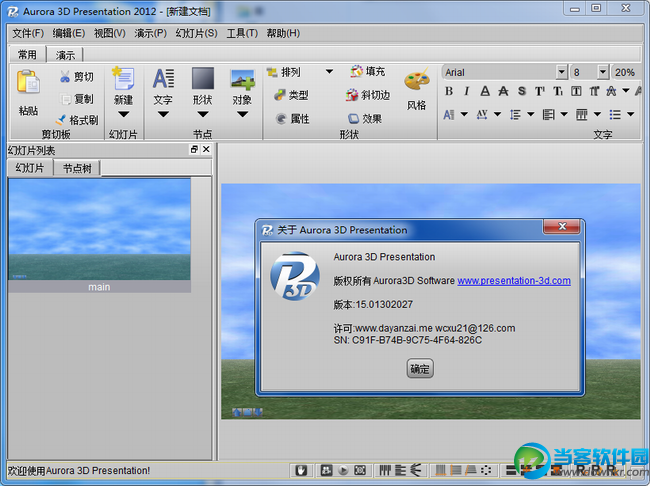The width and height of the screenshot is (650, 486).
Task: Open the Edit (编辑) menu
Action: click(69, 33)
